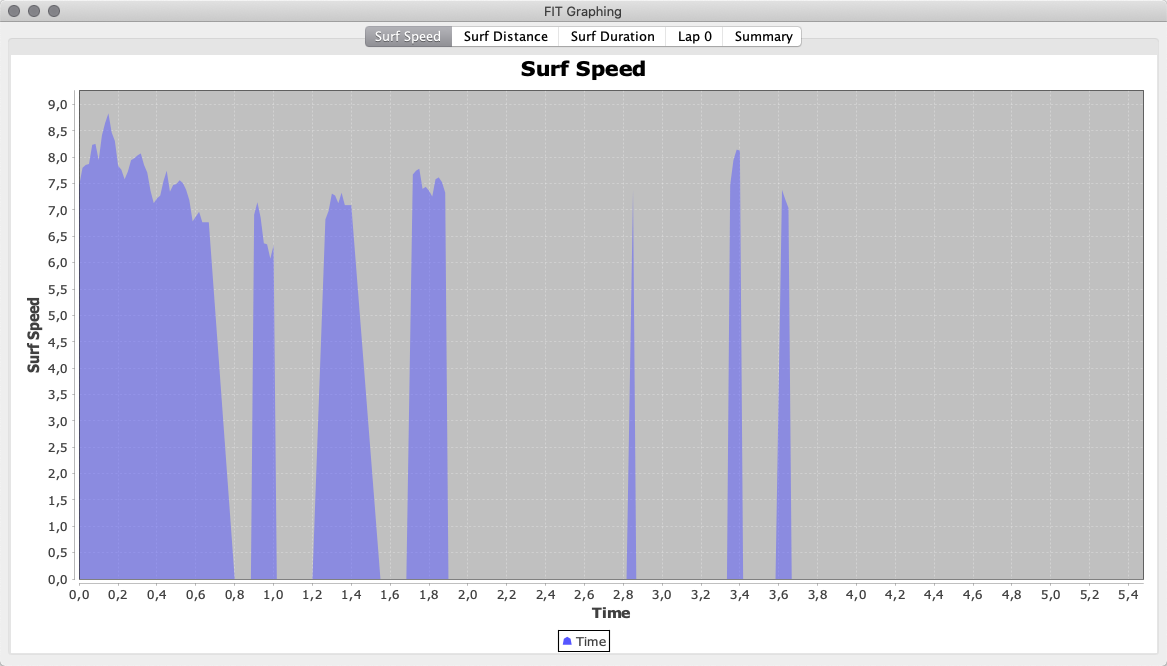Click the FIT Graphing title bar text
Image resolution: width=1167 pixels, height=666 pixels.
[x=583, y=11]
